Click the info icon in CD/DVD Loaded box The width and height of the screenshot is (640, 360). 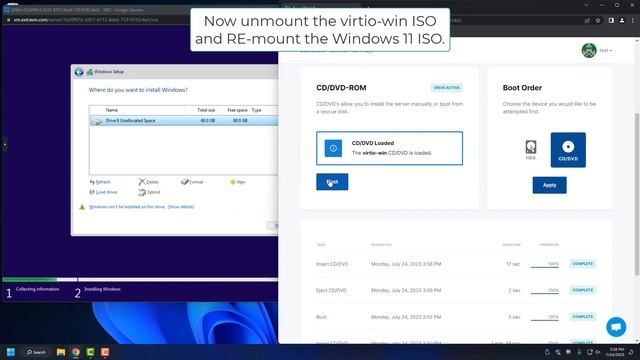pyautogui.click(x=333, y=148)
